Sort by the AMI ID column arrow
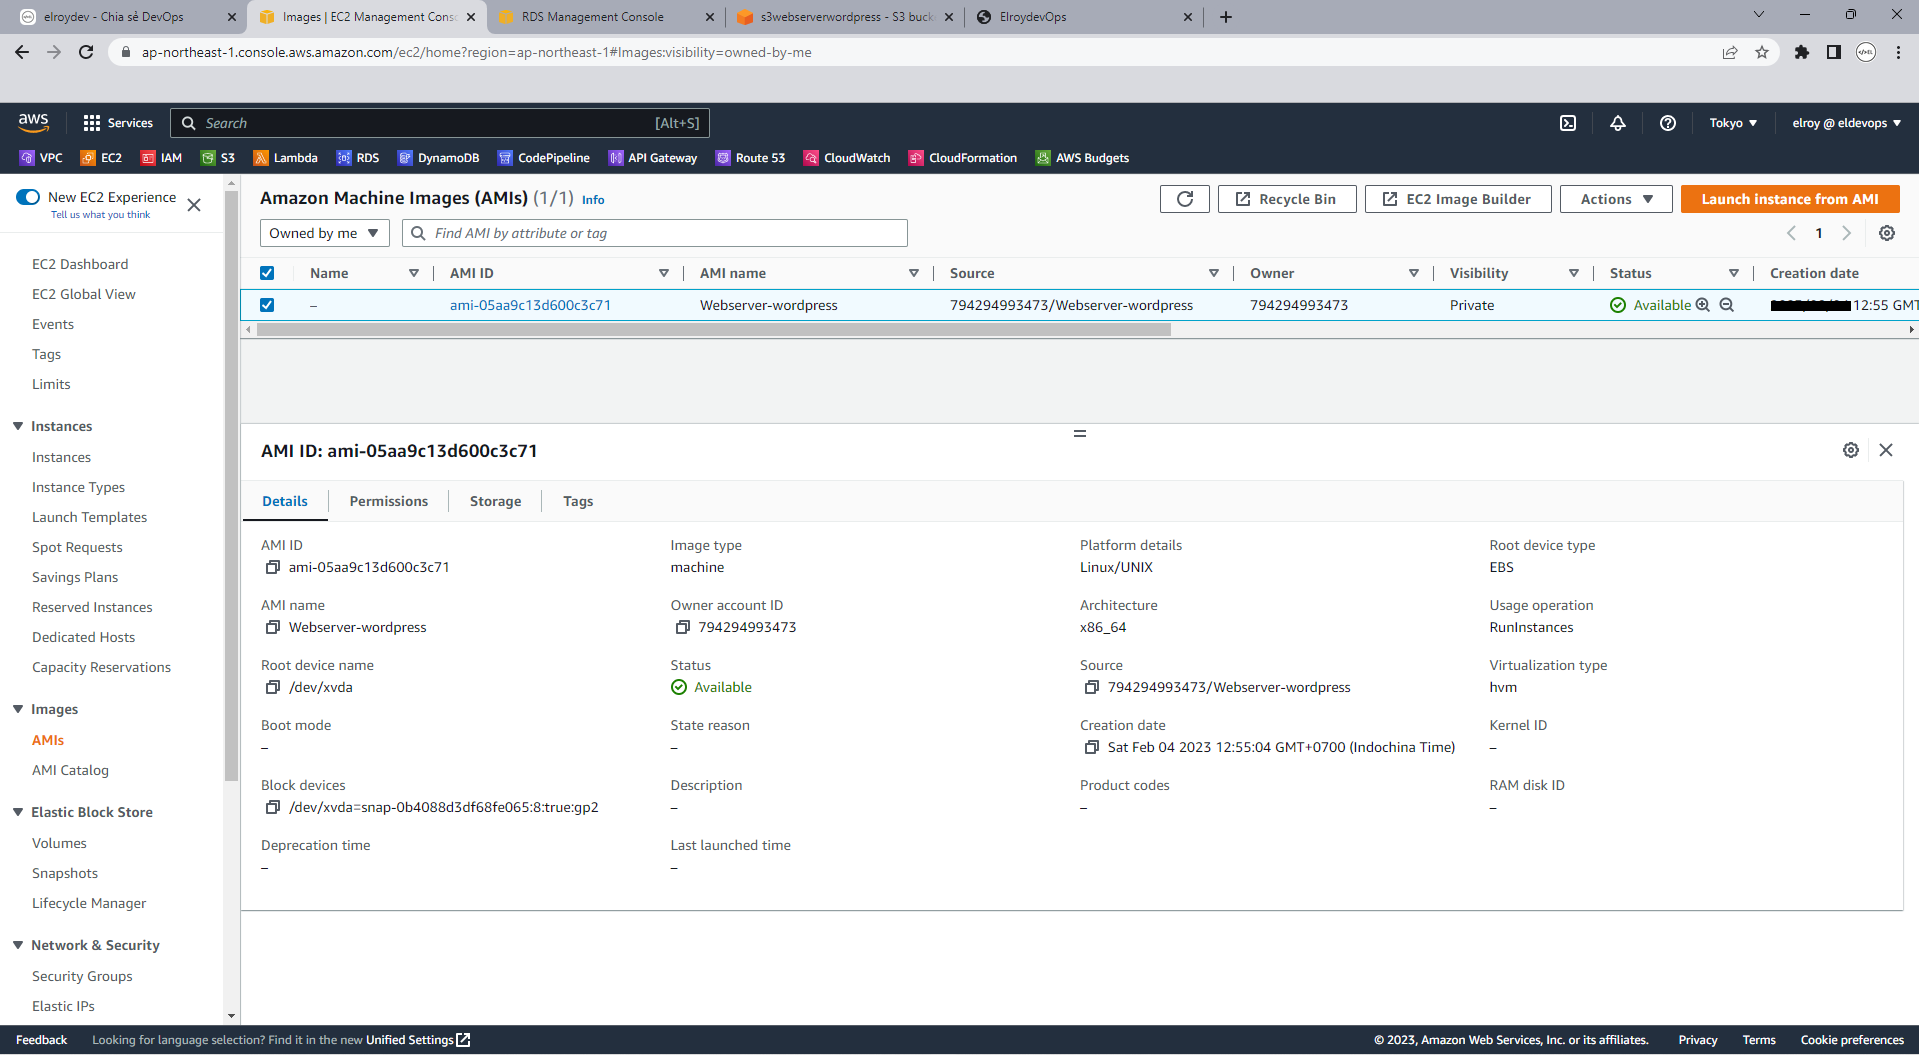This screenshot has width=1919, height=1055. (x=663, y=273)
